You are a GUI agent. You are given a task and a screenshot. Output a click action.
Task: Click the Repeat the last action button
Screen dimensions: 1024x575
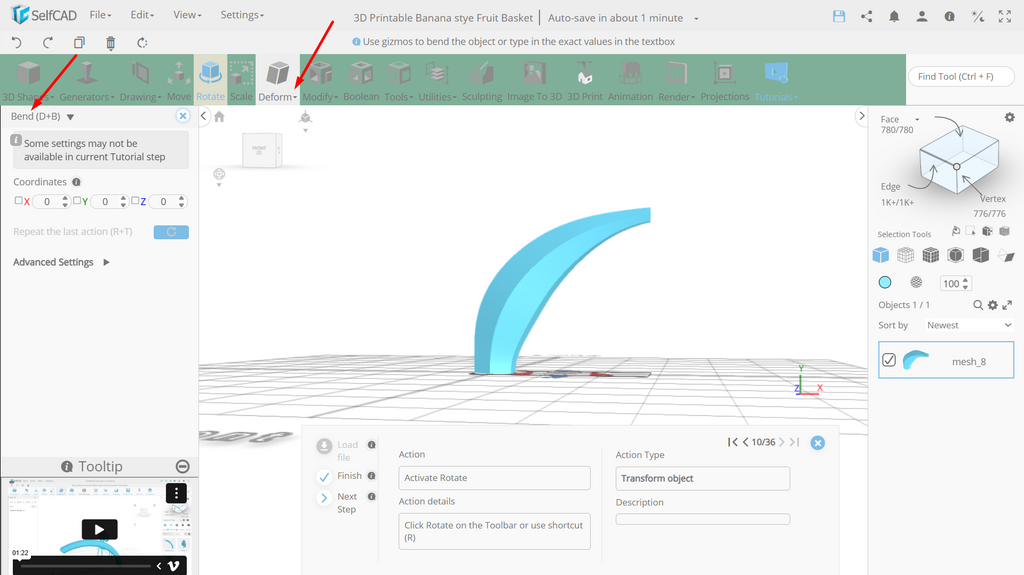coord(171,232)
